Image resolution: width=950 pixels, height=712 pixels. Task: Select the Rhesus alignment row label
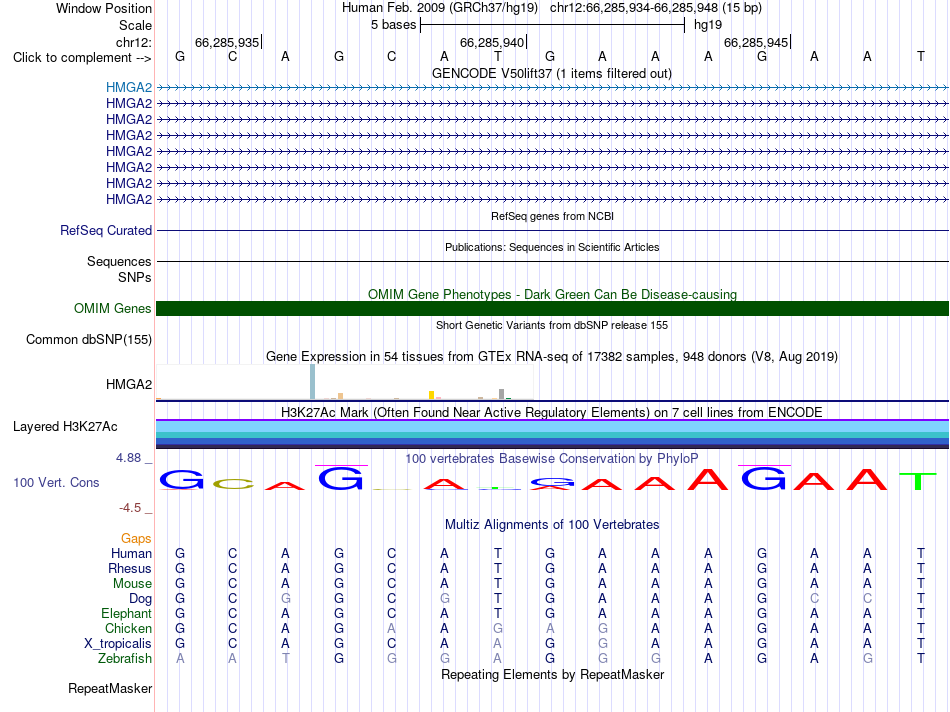(130, 568)
